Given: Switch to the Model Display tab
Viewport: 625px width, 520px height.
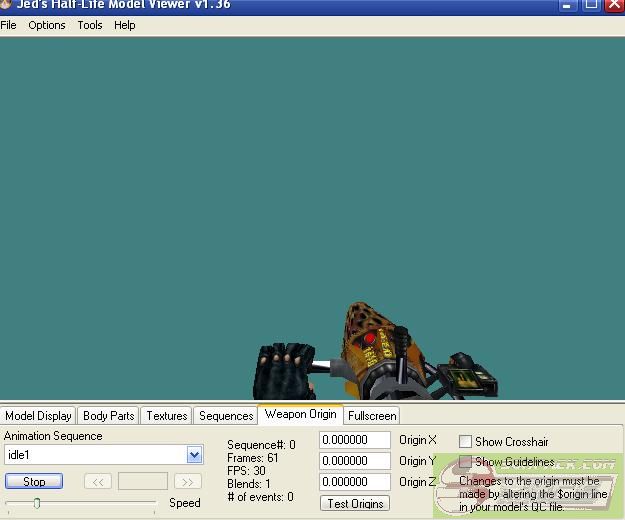Looking at the screenshot, I should [38, 416].
